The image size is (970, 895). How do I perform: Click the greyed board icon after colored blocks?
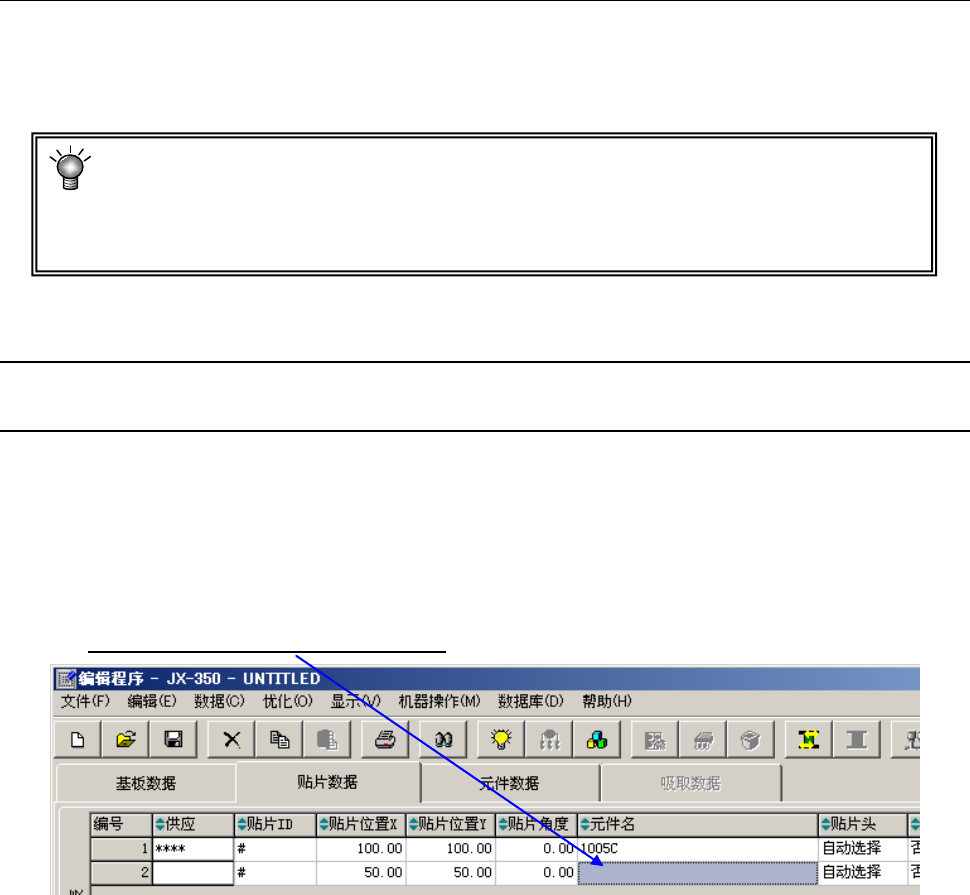[x=655, y=739]
